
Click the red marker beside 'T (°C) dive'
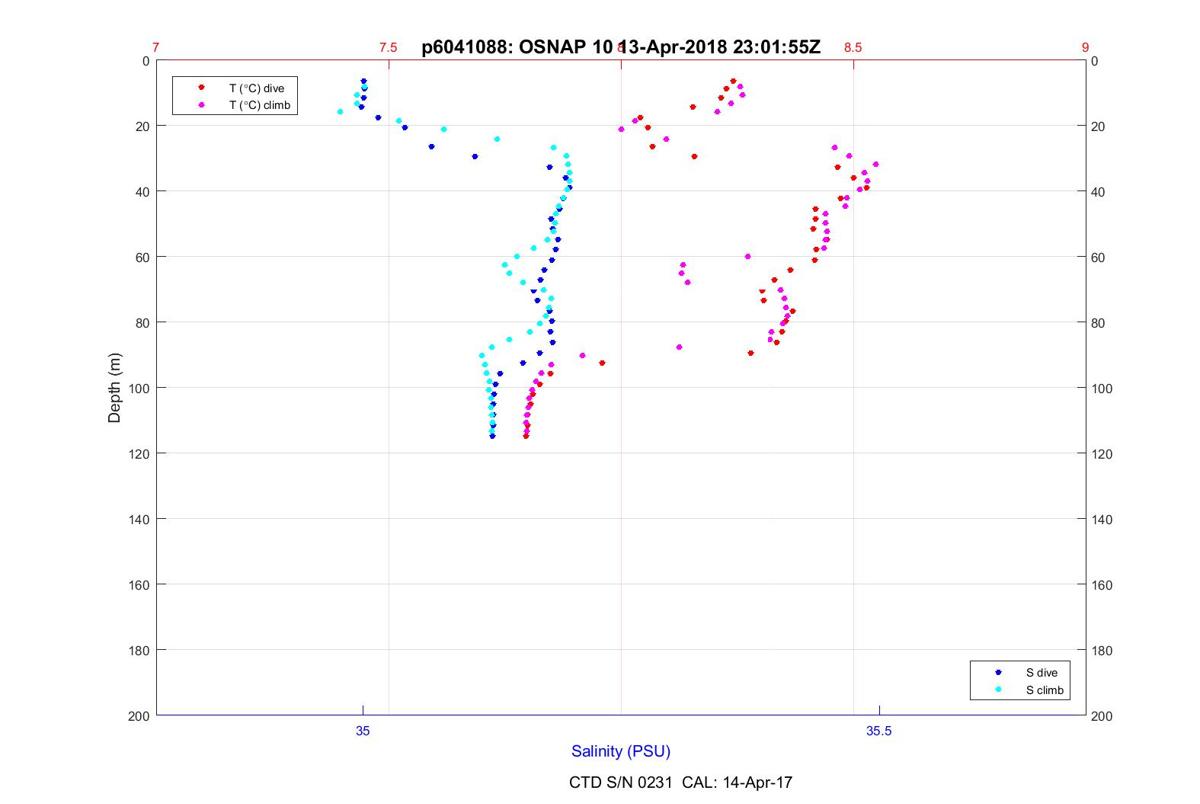click(x=201, y=88)
